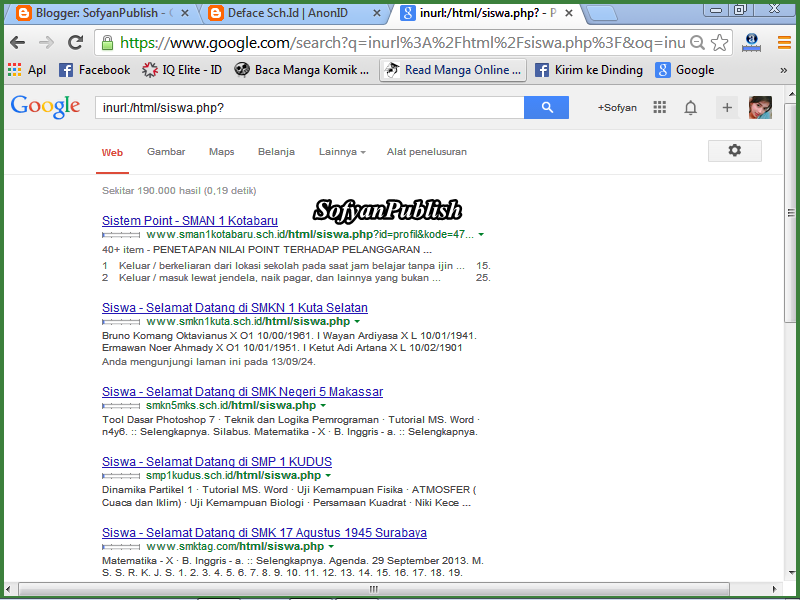Switch to the Belanja tab

pyautogui.click(x=277, y=152)
